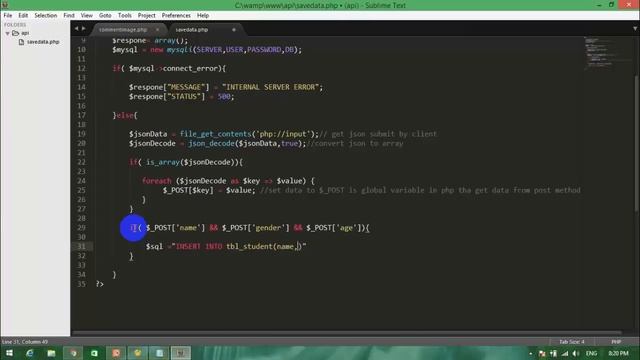Go to previous tab with left arrow
The height and width of the screenshot is (360, 640).
pos(76,29)
